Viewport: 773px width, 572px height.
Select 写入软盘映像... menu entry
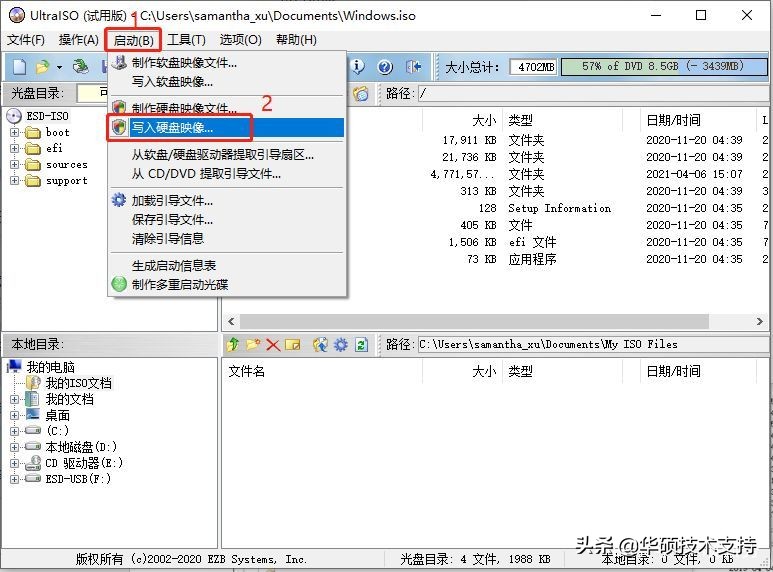pyautogui.click(x=227, y=82)
